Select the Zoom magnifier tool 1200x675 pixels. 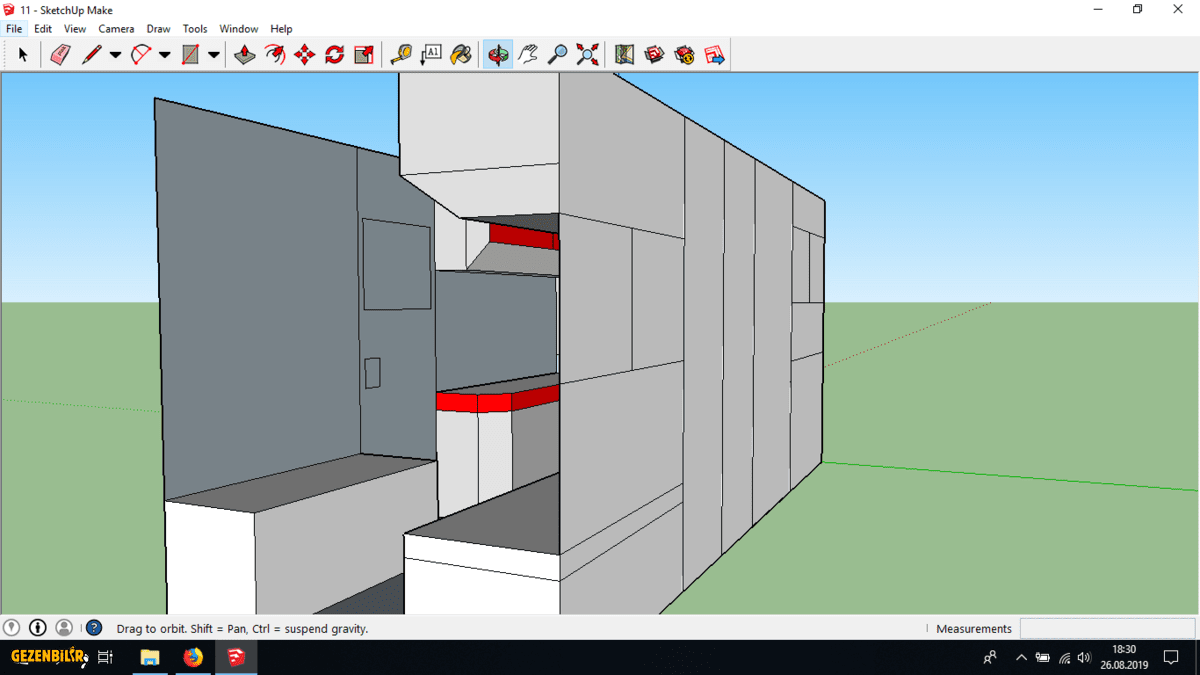click(558, 55)
